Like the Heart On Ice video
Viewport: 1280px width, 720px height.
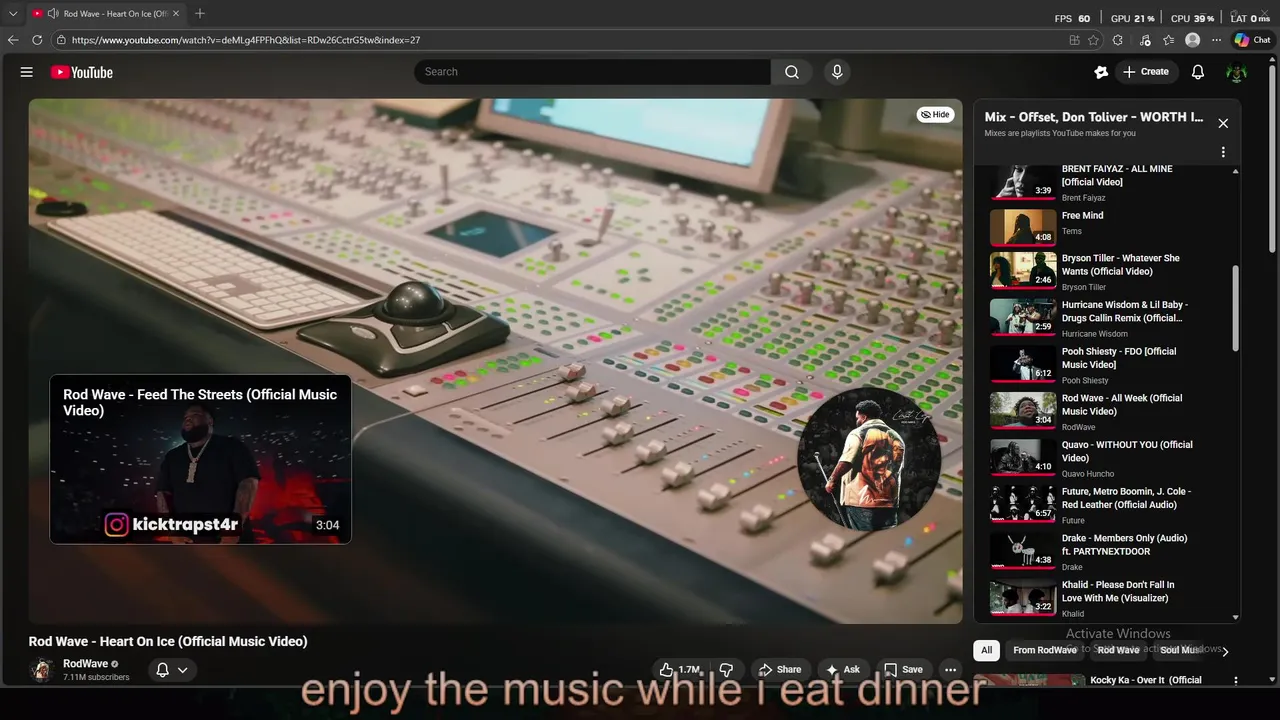coord(678,670)
